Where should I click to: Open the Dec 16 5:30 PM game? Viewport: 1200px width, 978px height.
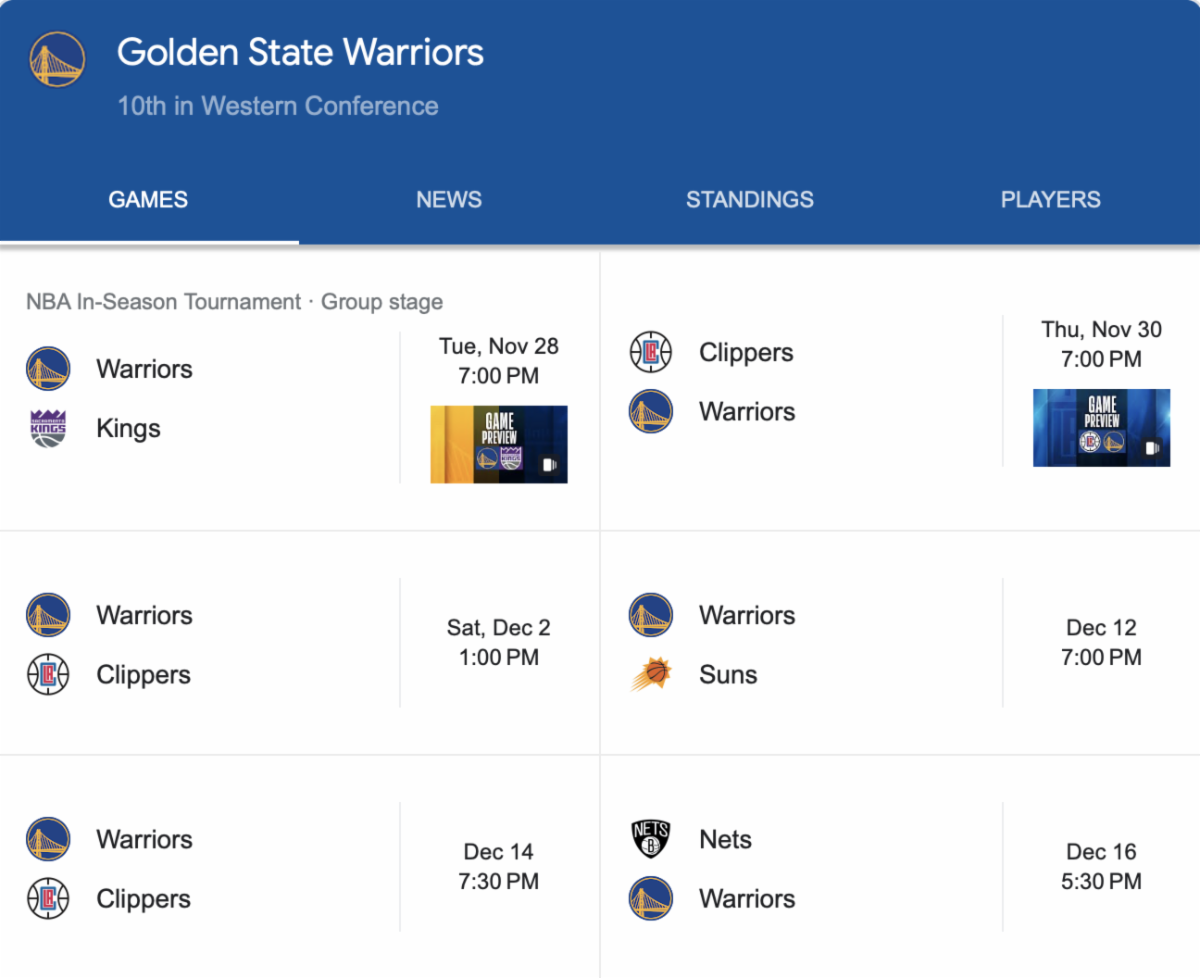coord(1101,866)
